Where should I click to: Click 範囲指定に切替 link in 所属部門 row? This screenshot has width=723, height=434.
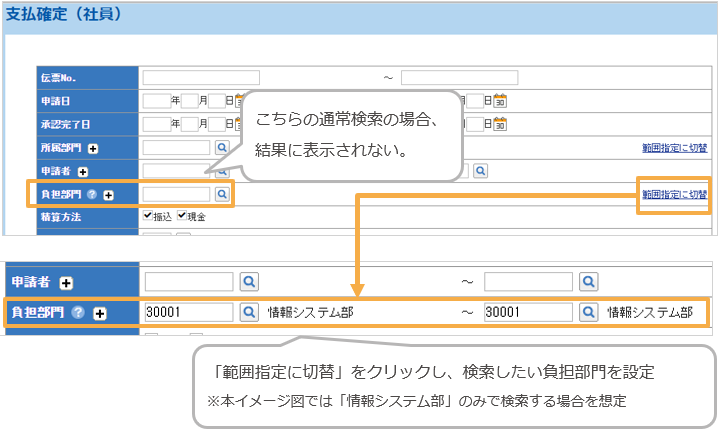pos(674,148)
